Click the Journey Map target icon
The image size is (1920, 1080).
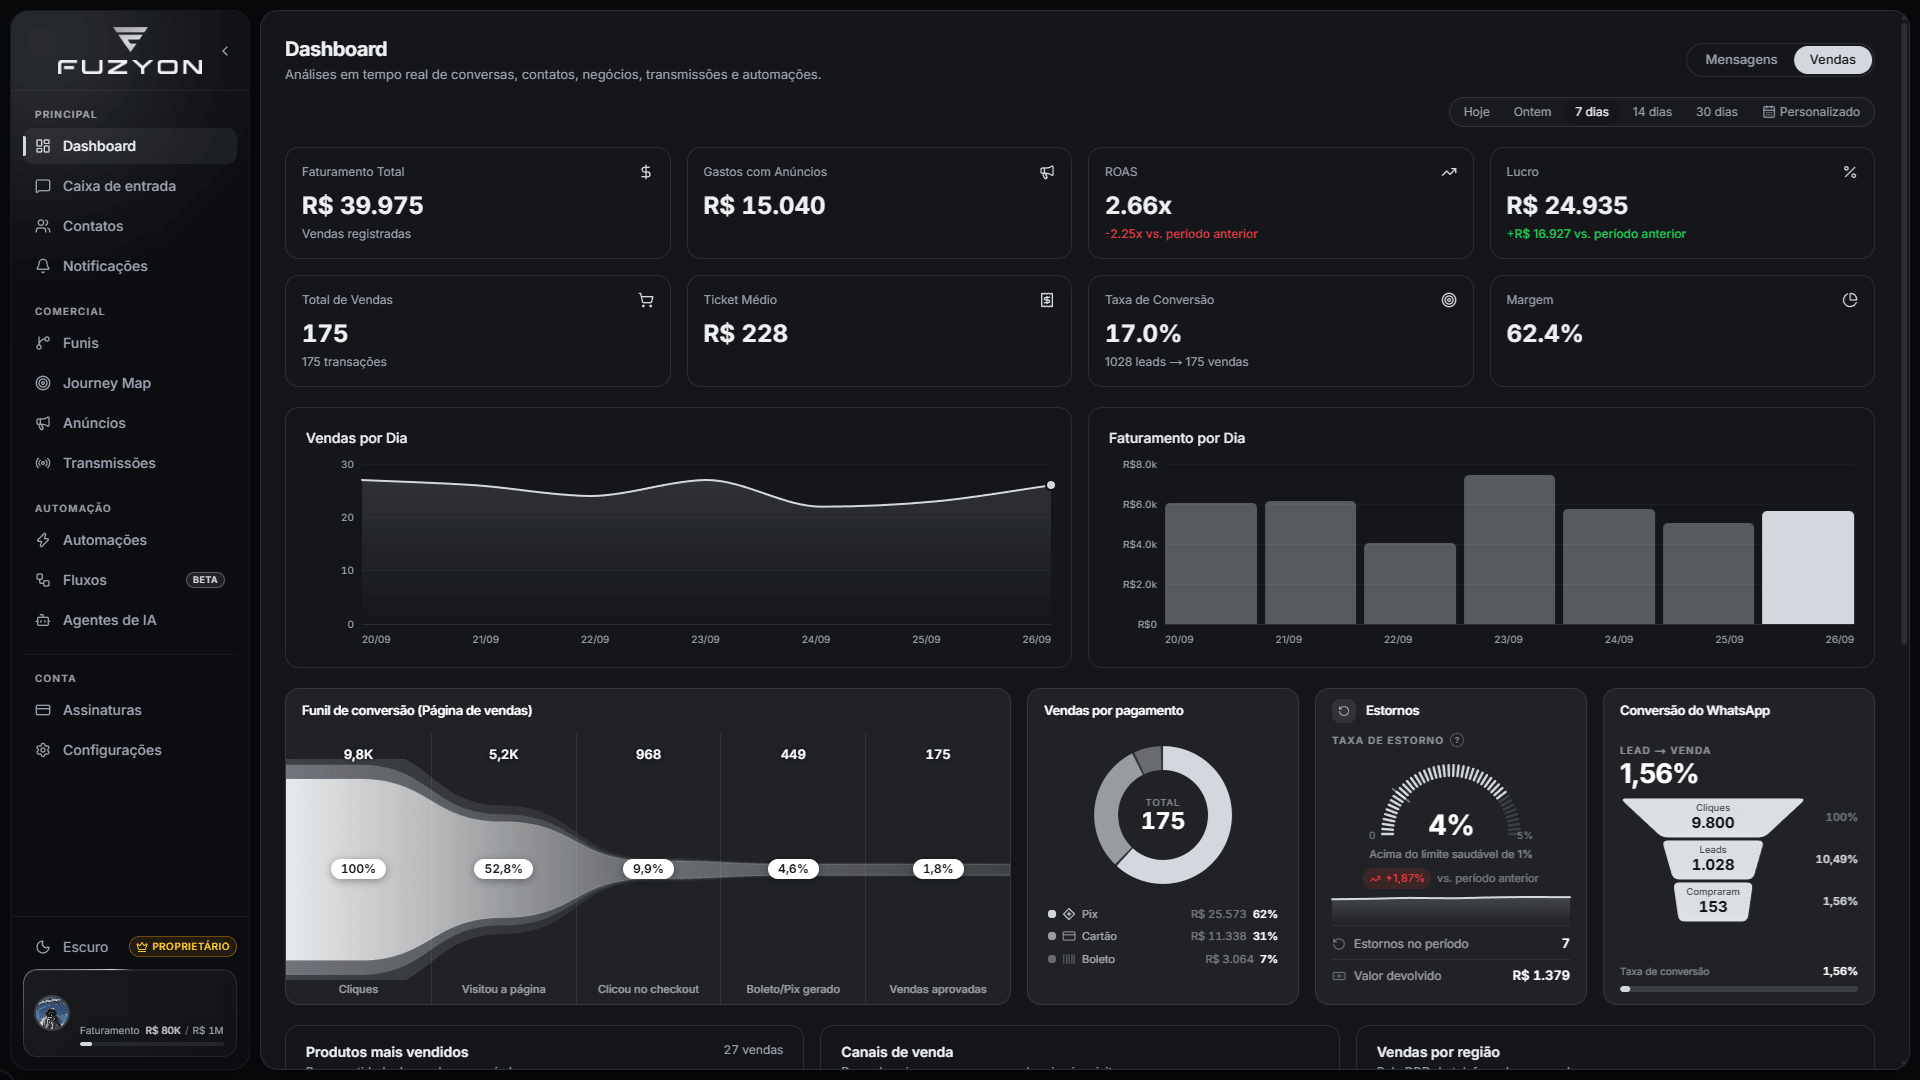point(43,383)
